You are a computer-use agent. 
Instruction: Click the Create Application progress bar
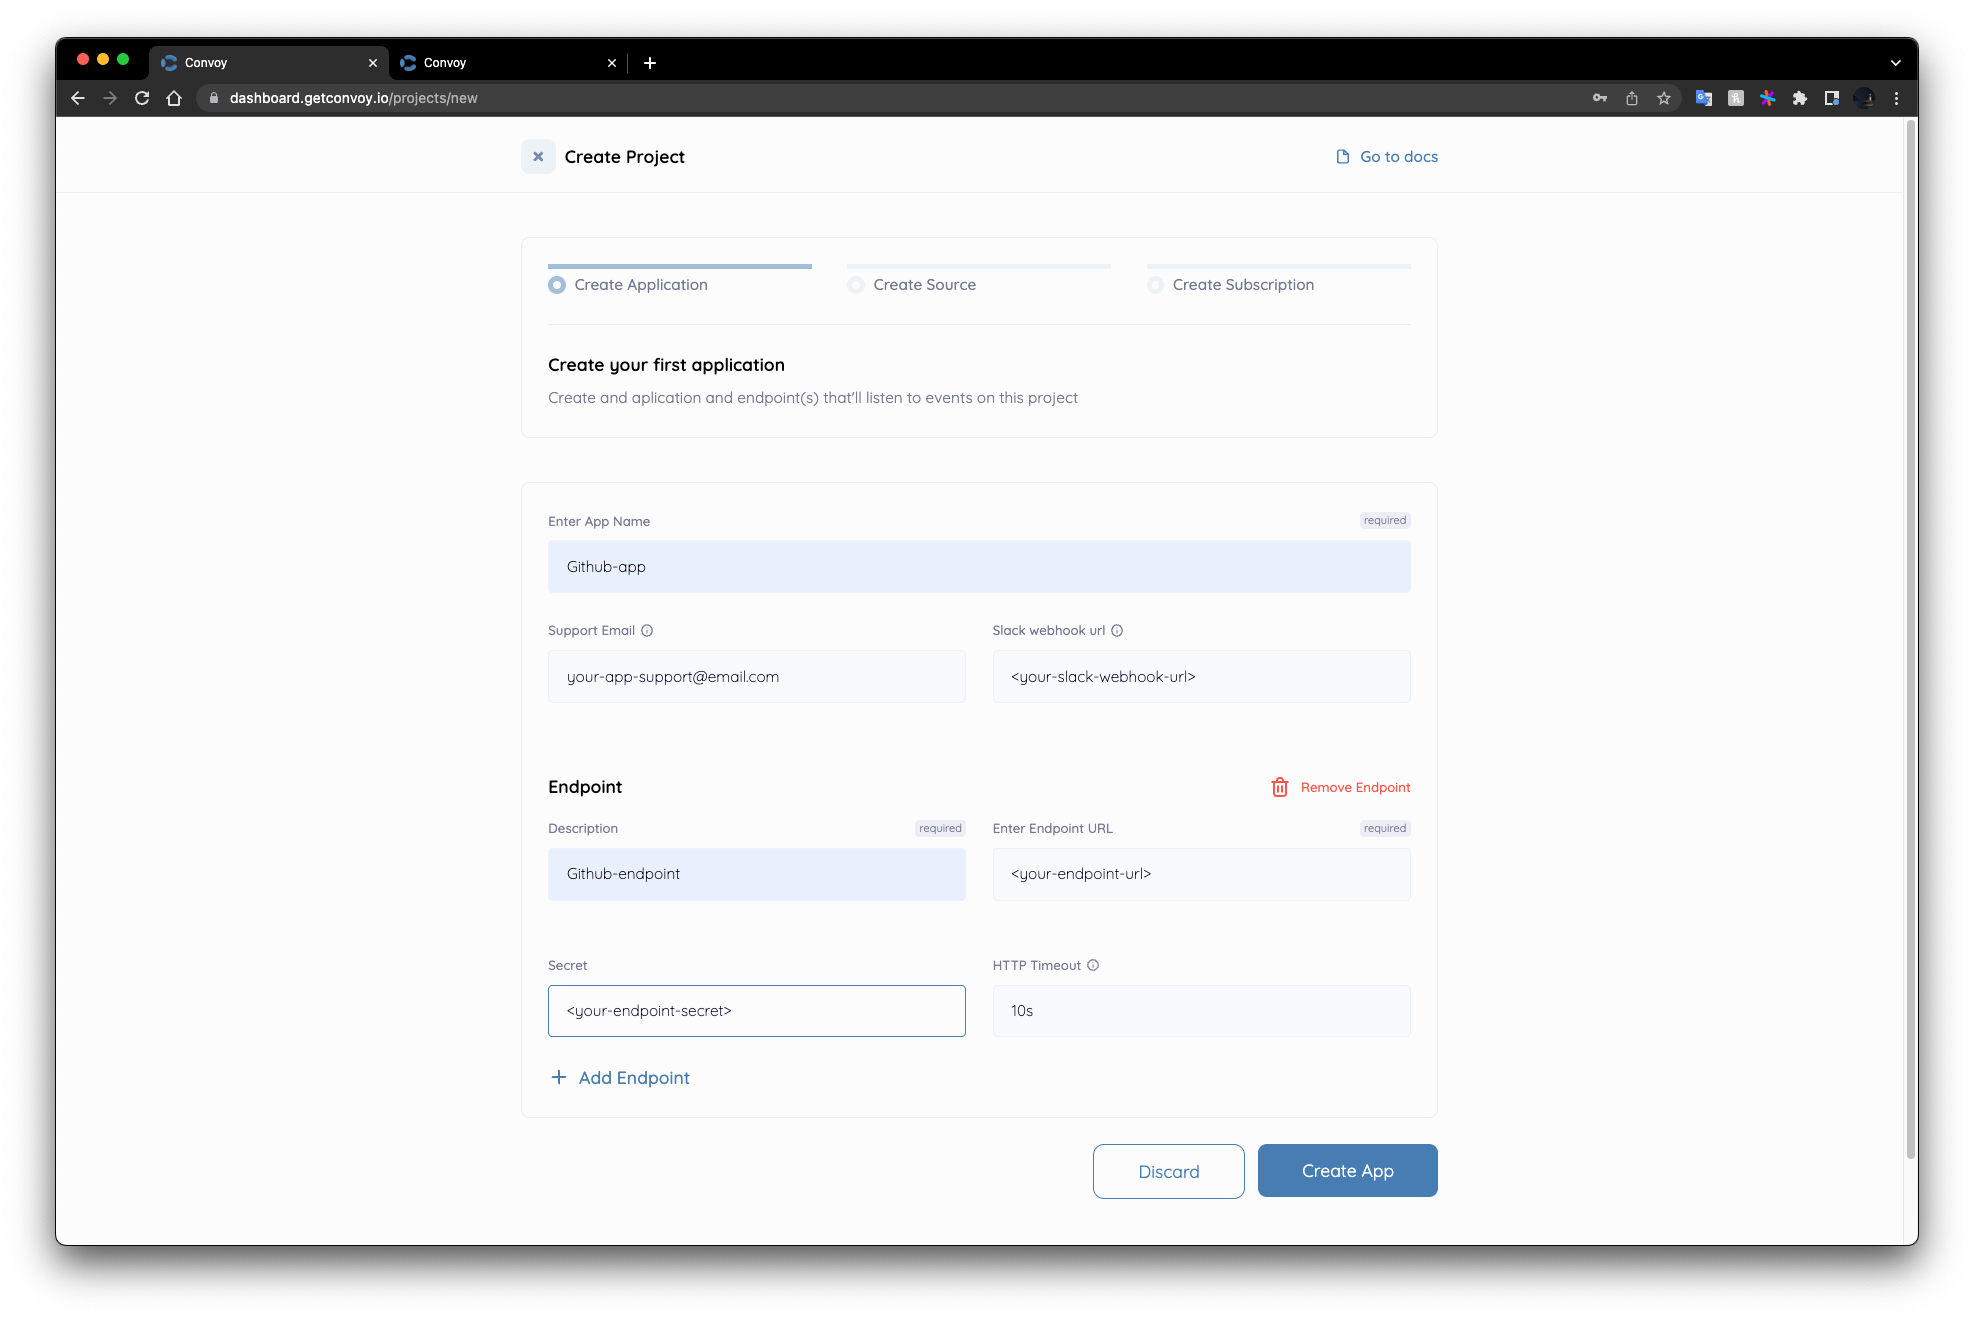click(679, 266)
